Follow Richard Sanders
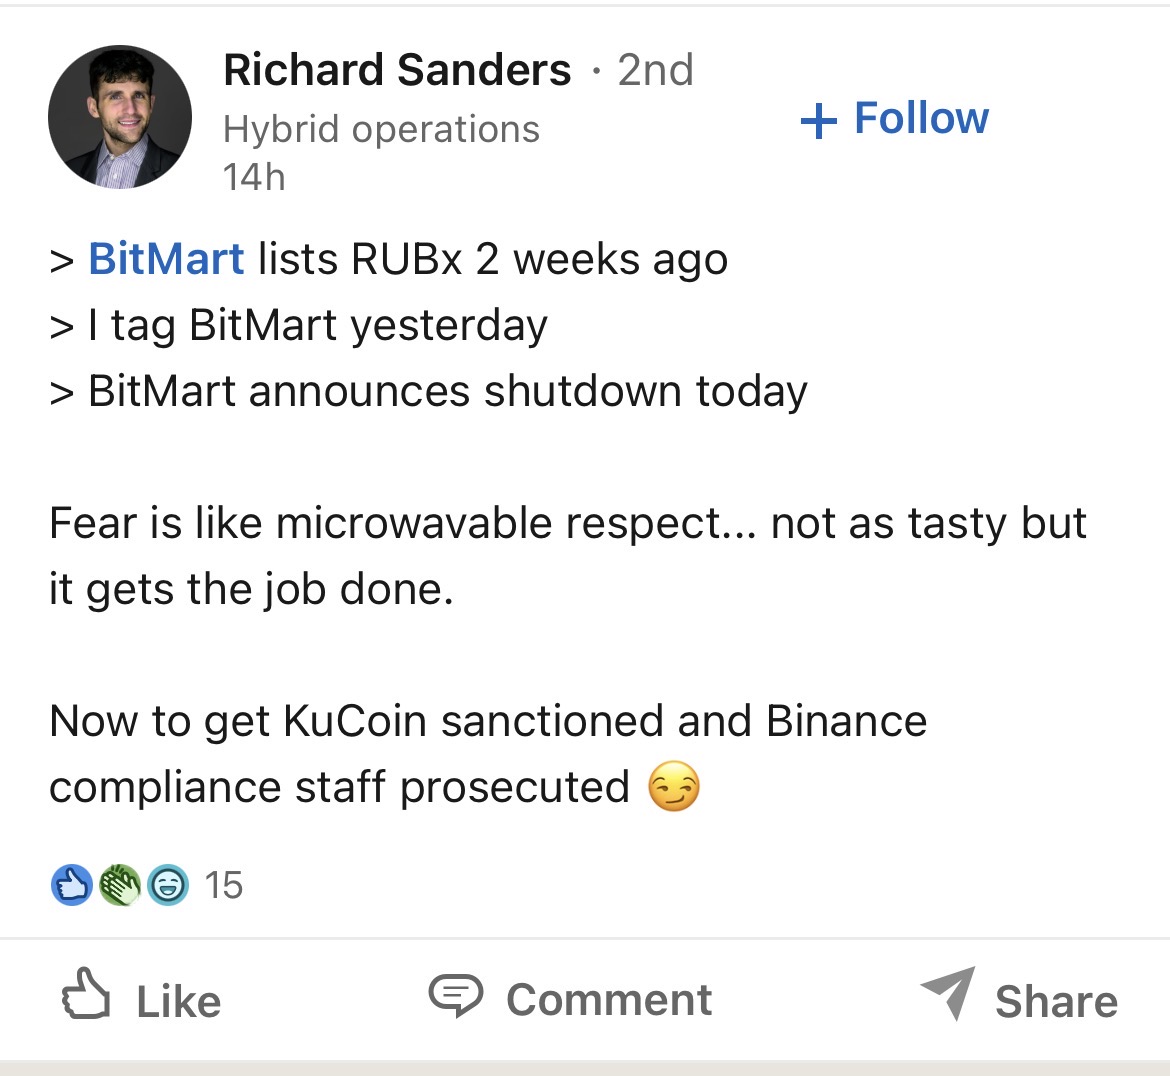The image size is (1170, 1076). click(x=894, y=119)
